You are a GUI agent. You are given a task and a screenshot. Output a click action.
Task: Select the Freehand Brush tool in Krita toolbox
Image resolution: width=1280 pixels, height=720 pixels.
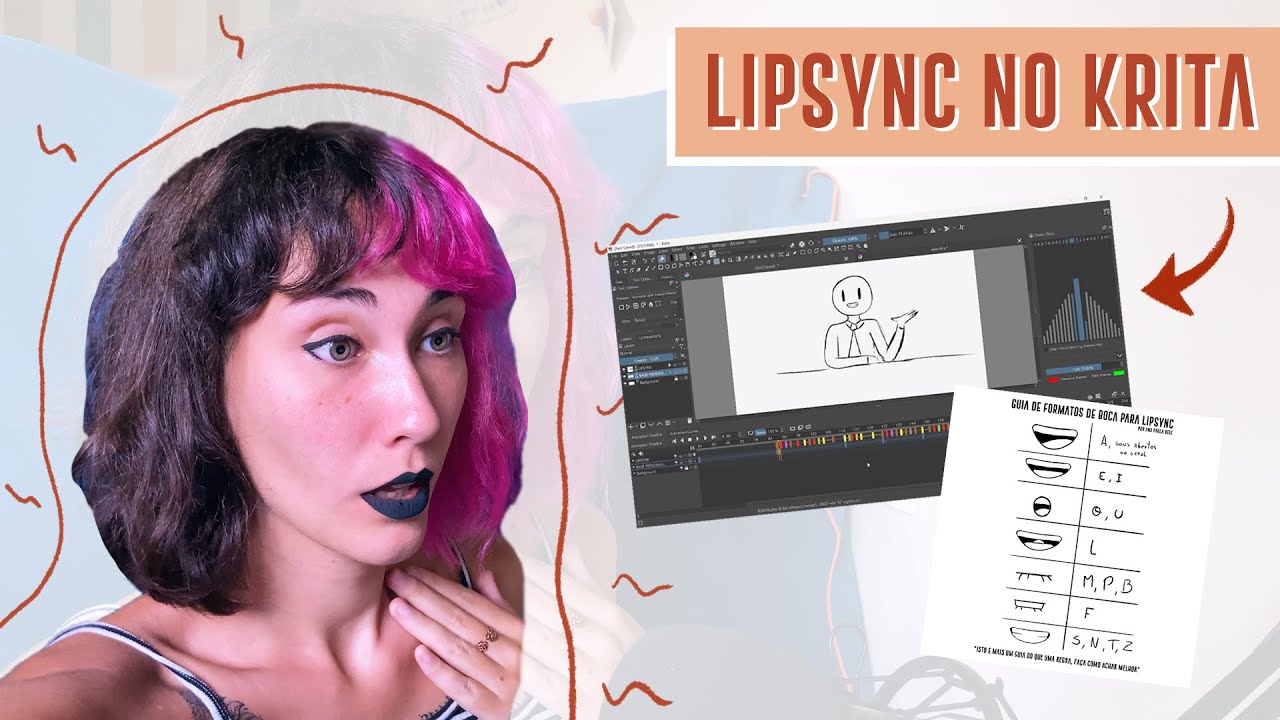646,269
